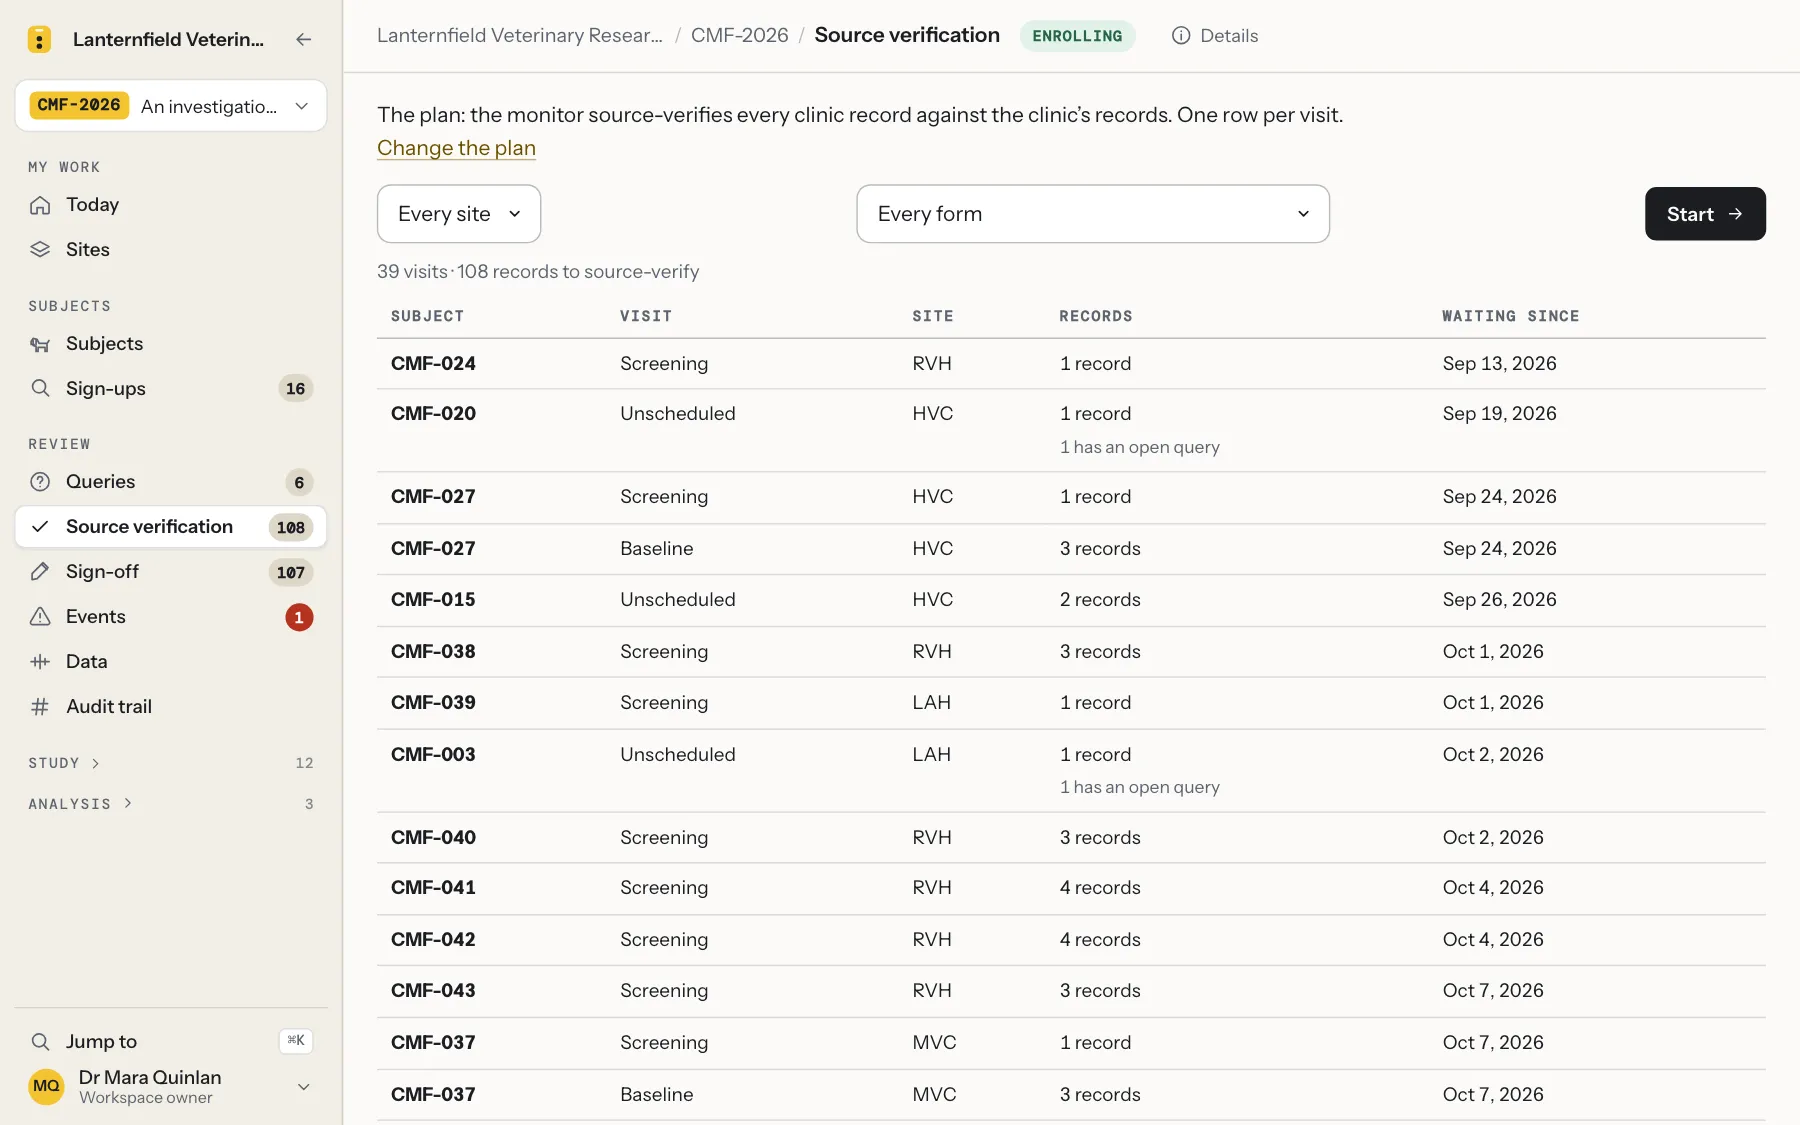Select subject CMF-043 in the table
This screenshot has height=1125, width=1800.
click(x=433, y=991)
